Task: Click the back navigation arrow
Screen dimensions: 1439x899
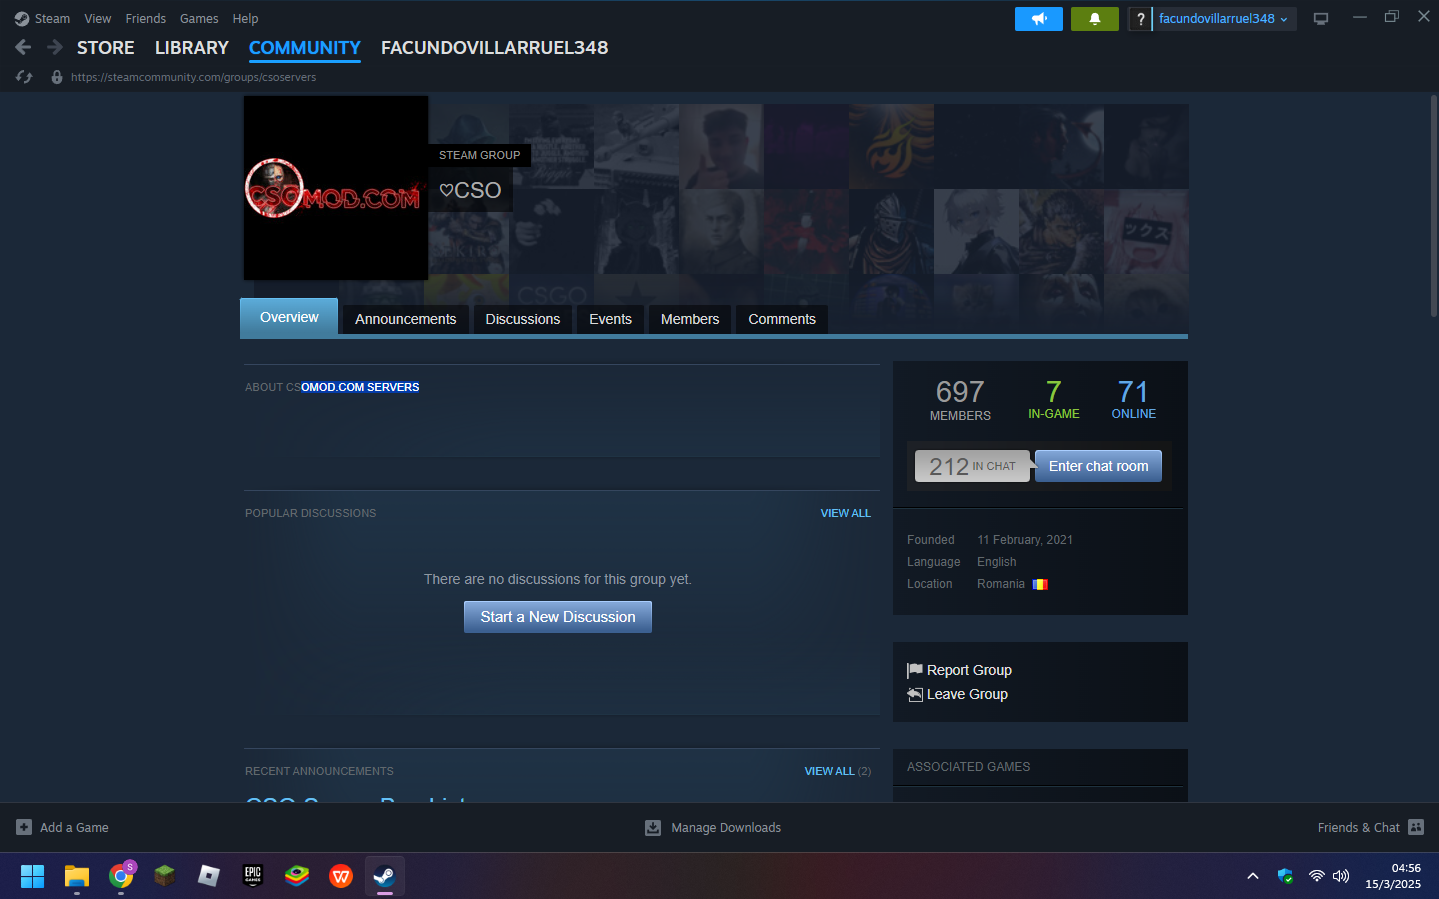Action: point(24,47)
